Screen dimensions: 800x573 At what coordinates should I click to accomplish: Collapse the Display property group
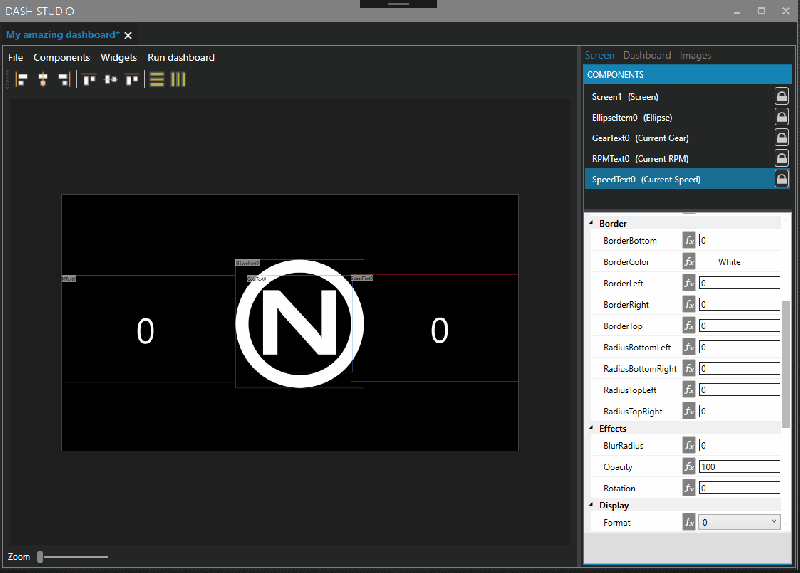pos(592,505)
